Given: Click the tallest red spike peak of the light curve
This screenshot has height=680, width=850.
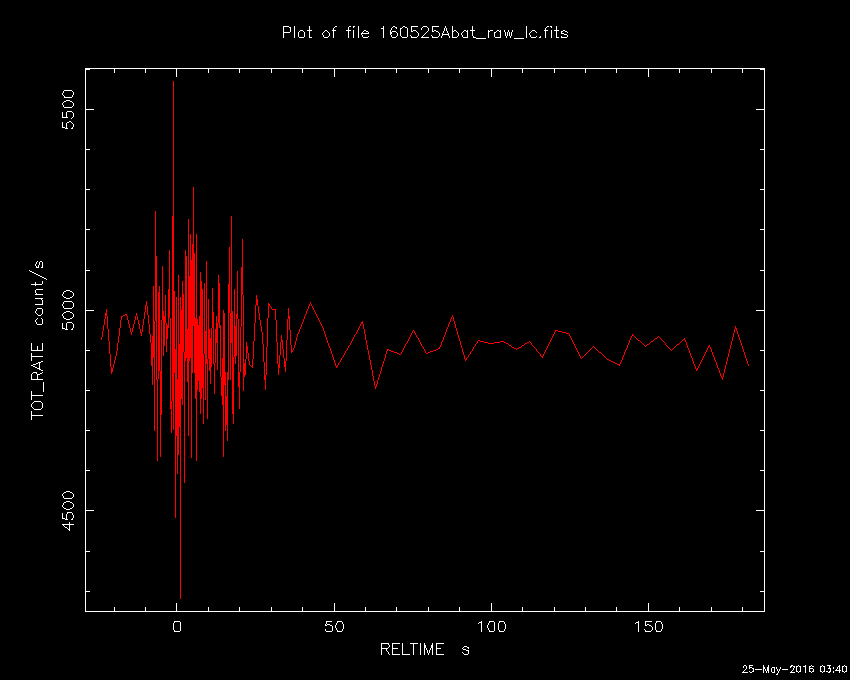Looking at the screenshot, I should click(173, 82).
